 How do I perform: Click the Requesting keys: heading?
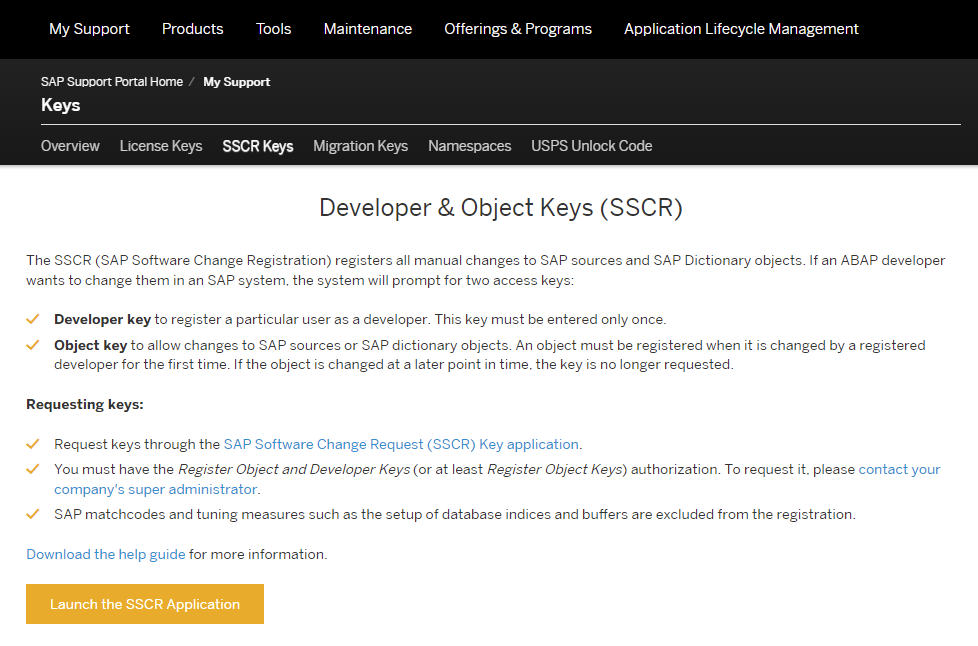point(85,404)
